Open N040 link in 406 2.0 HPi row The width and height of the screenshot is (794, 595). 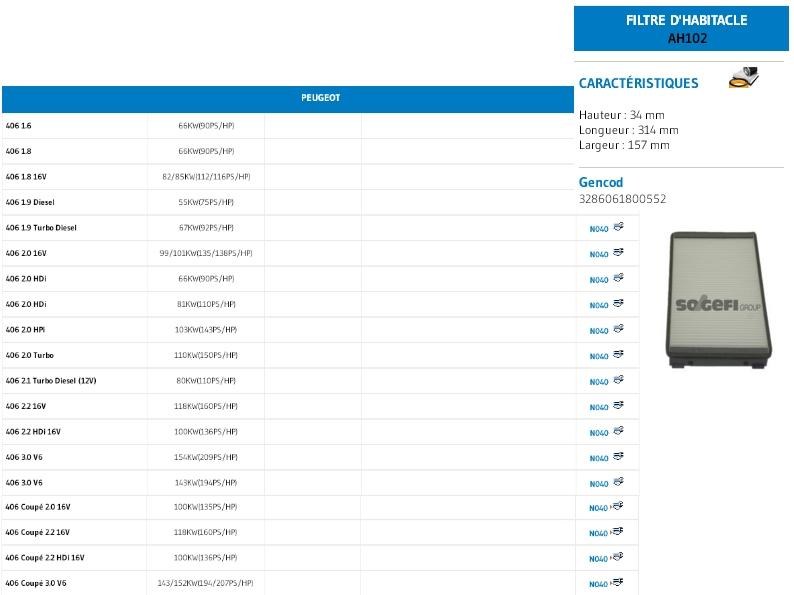click(599, 331)
